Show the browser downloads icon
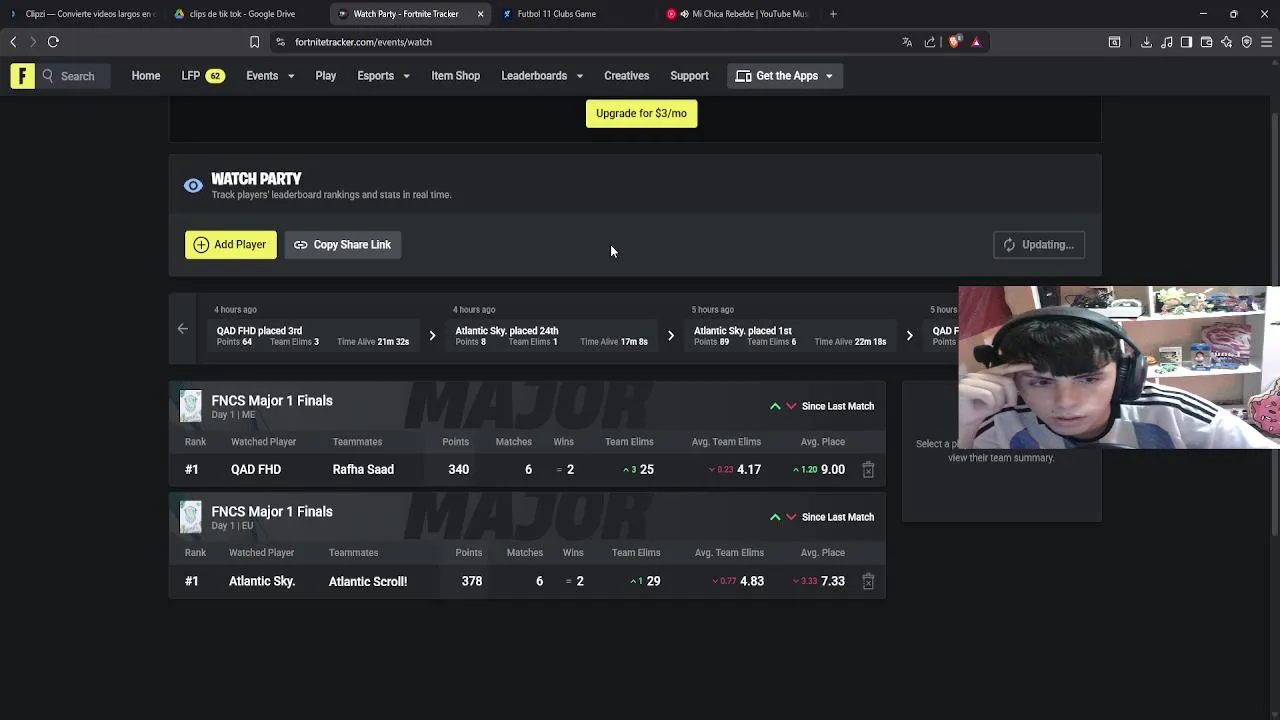 (1146, 42)
